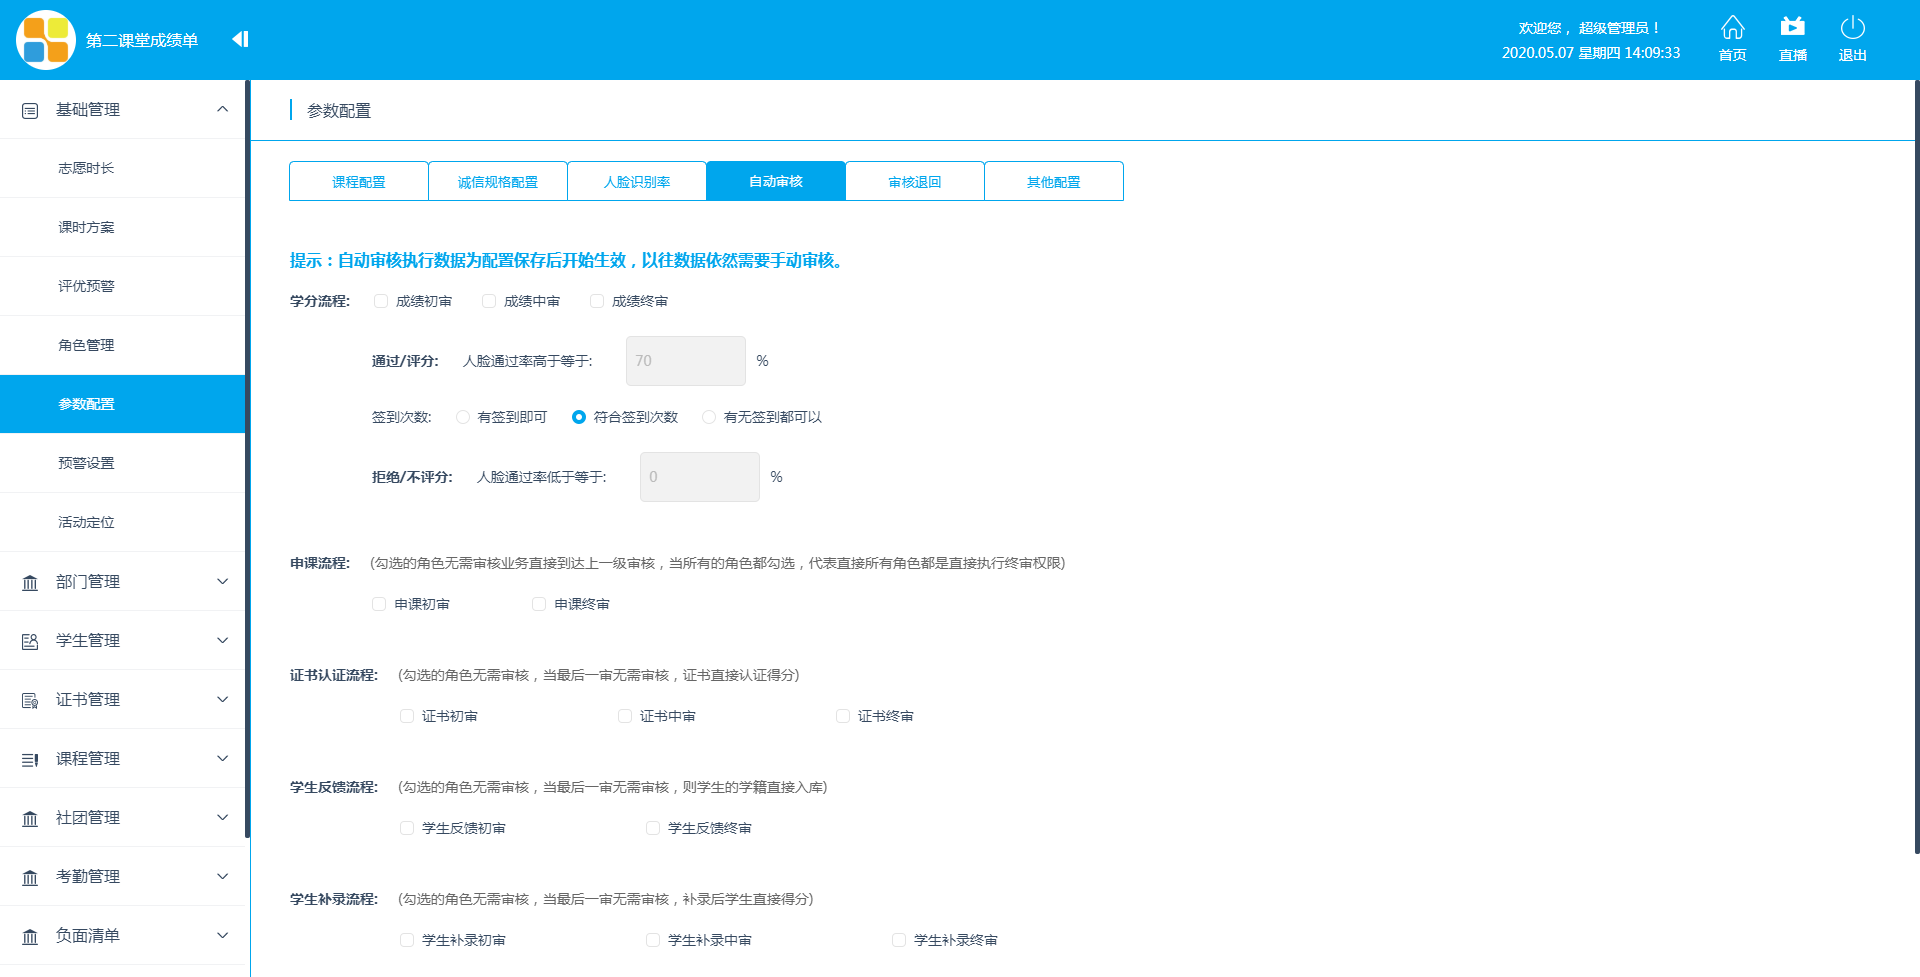Open the 人脸识别率 tab

tap(637, 181)
